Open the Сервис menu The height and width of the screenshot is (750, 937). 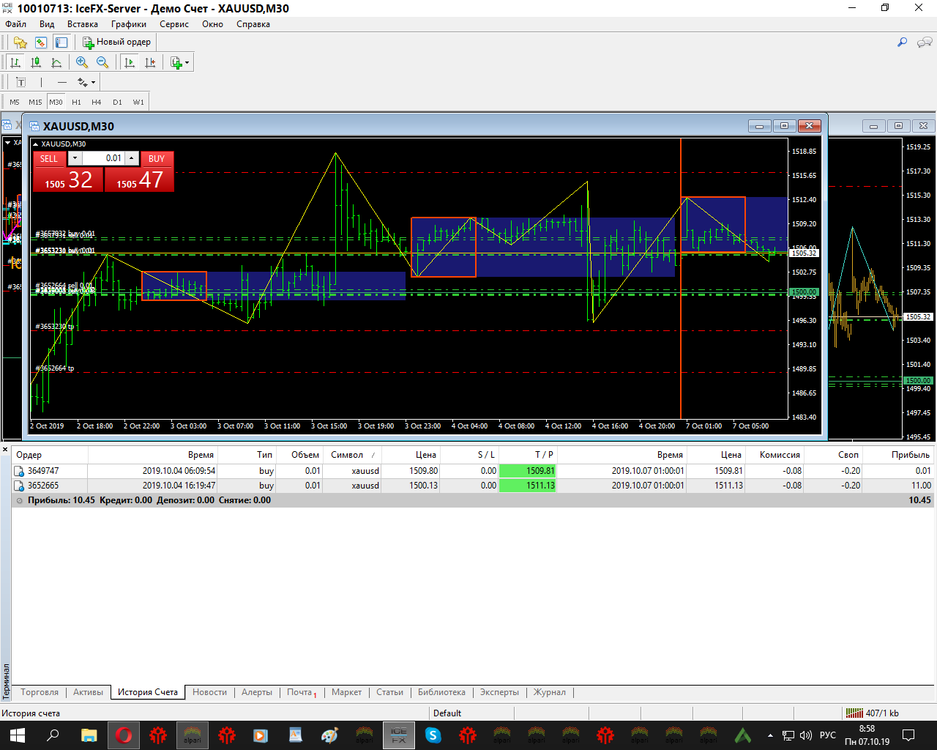174,24
